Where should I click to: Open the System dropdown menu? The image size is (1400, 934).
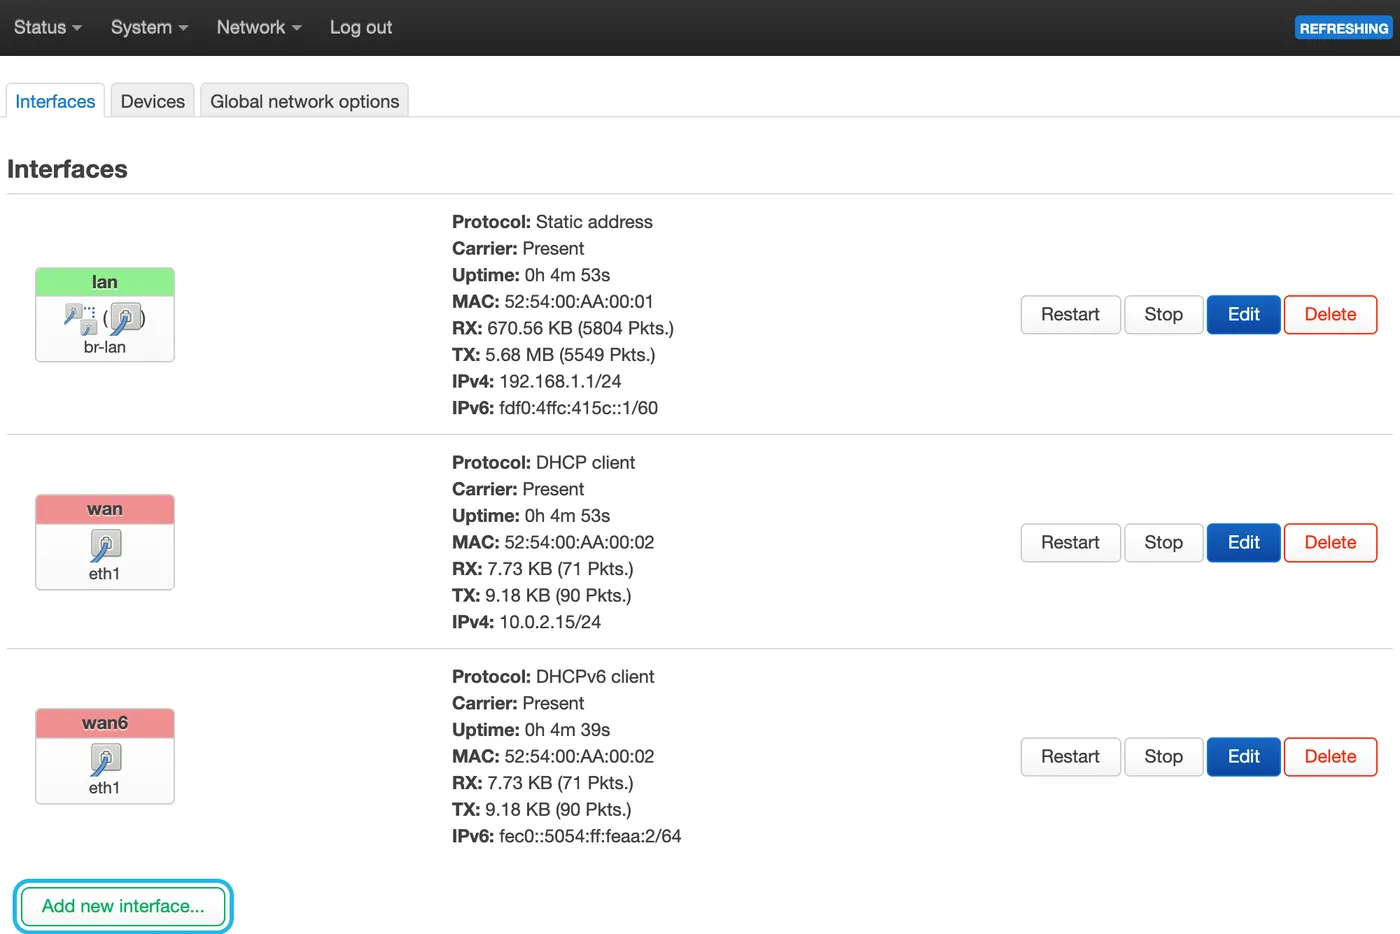(x=150, y=27)
